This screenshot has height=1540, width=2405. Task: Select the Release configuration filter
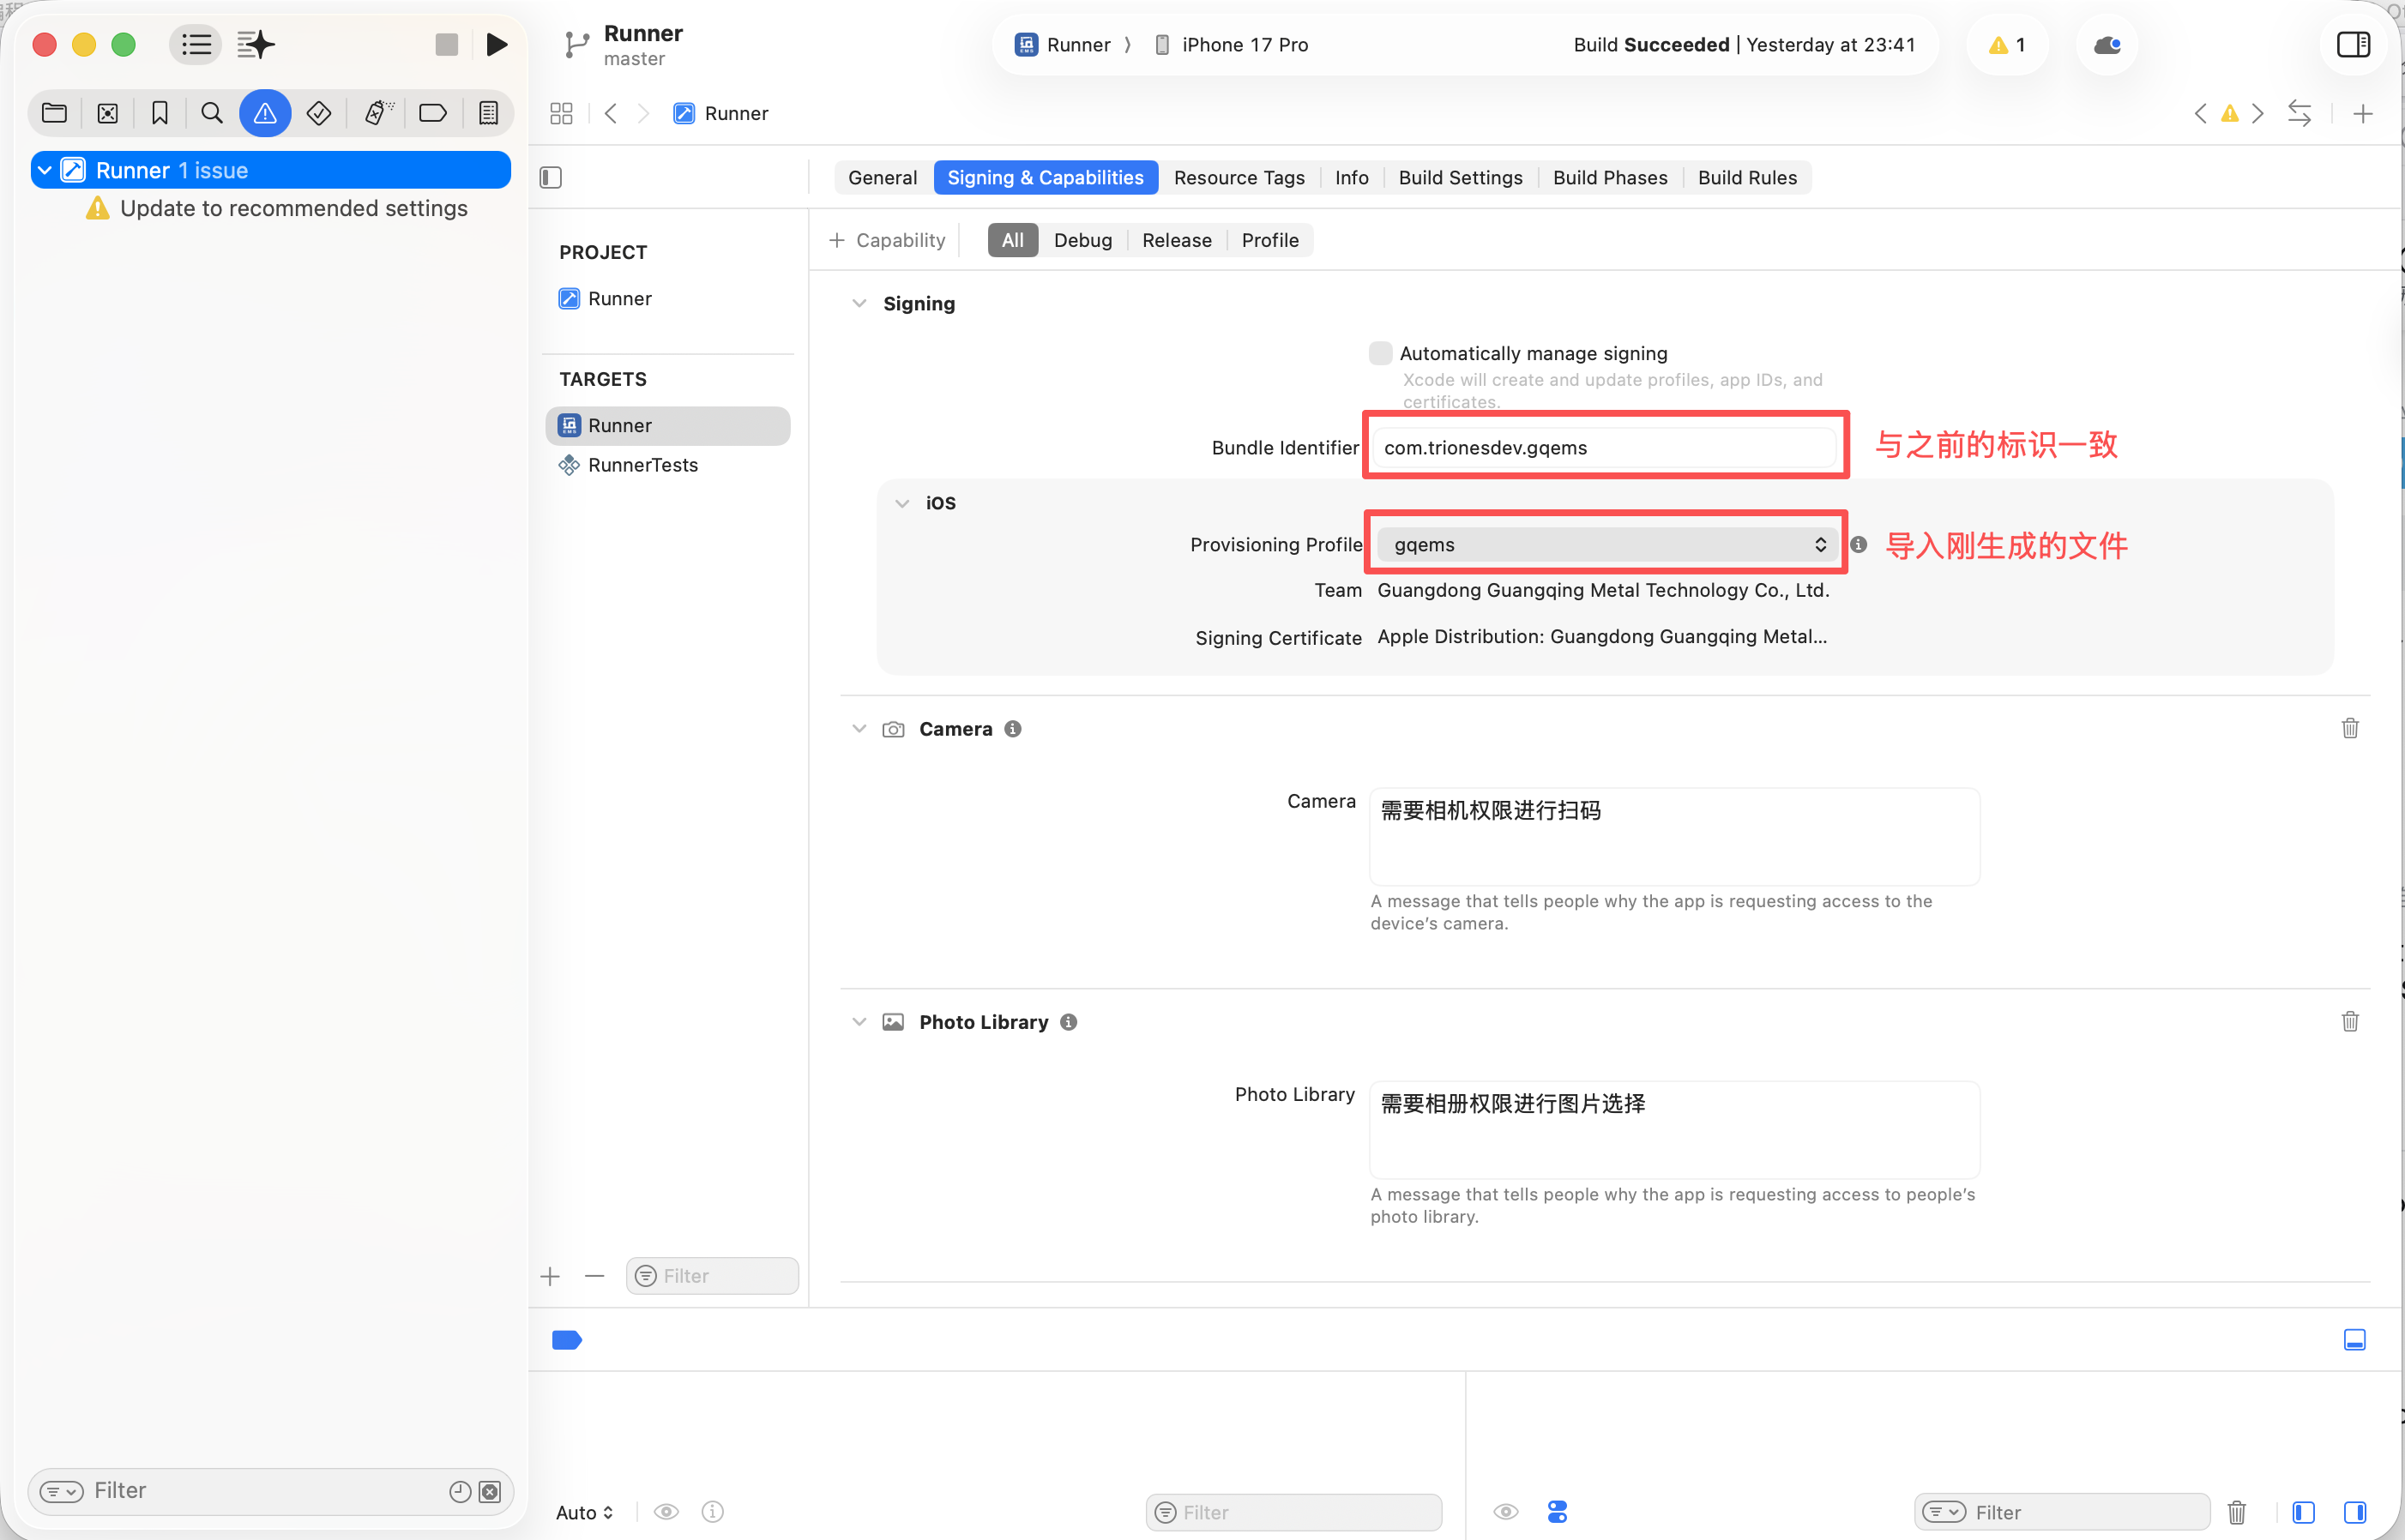pos(1176,241)
